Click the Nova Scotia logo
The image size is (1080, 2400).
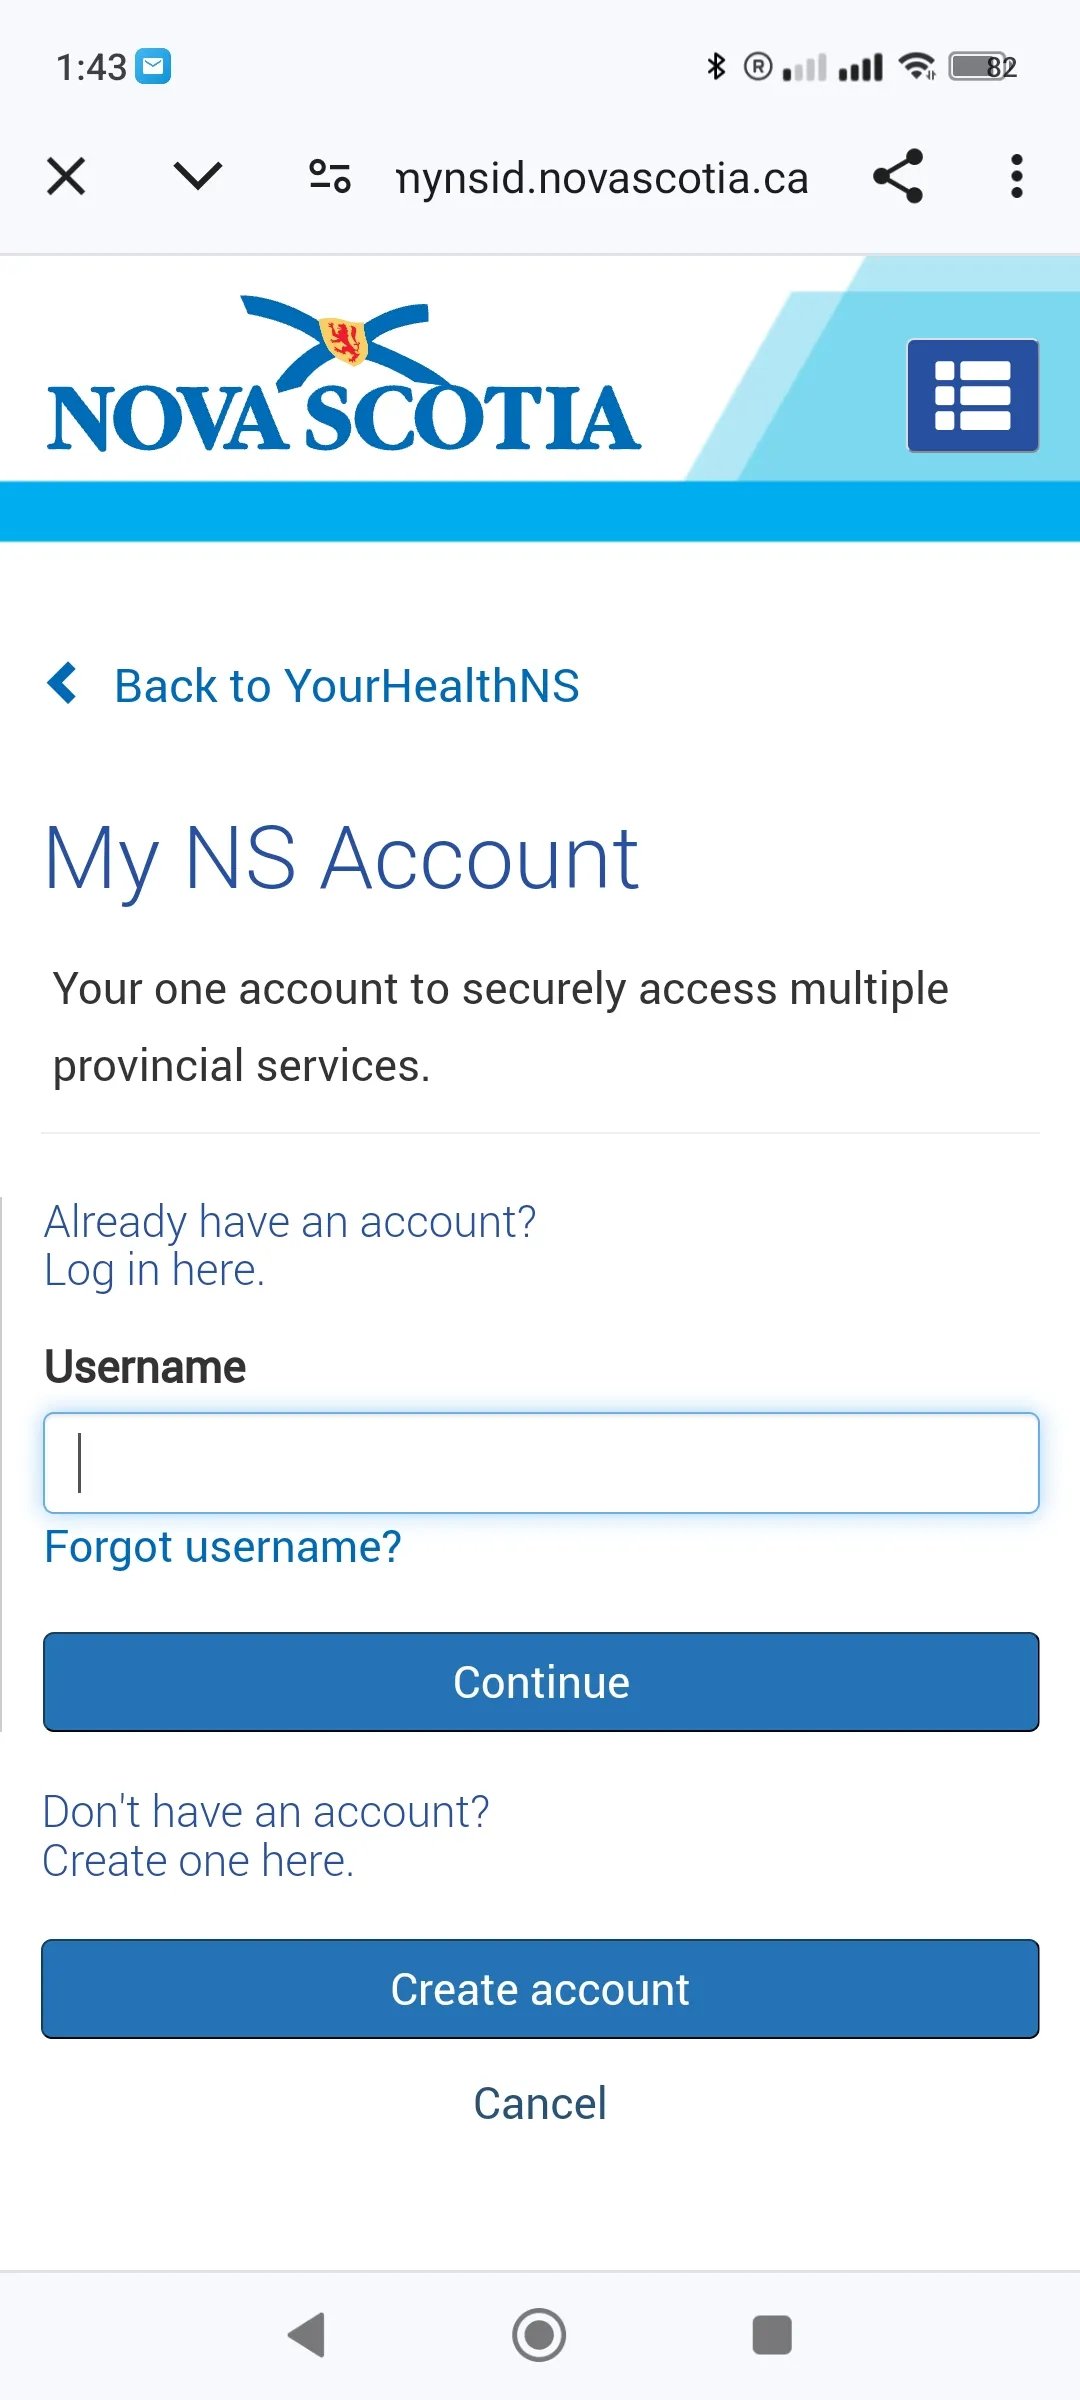(x=343, y=375)
